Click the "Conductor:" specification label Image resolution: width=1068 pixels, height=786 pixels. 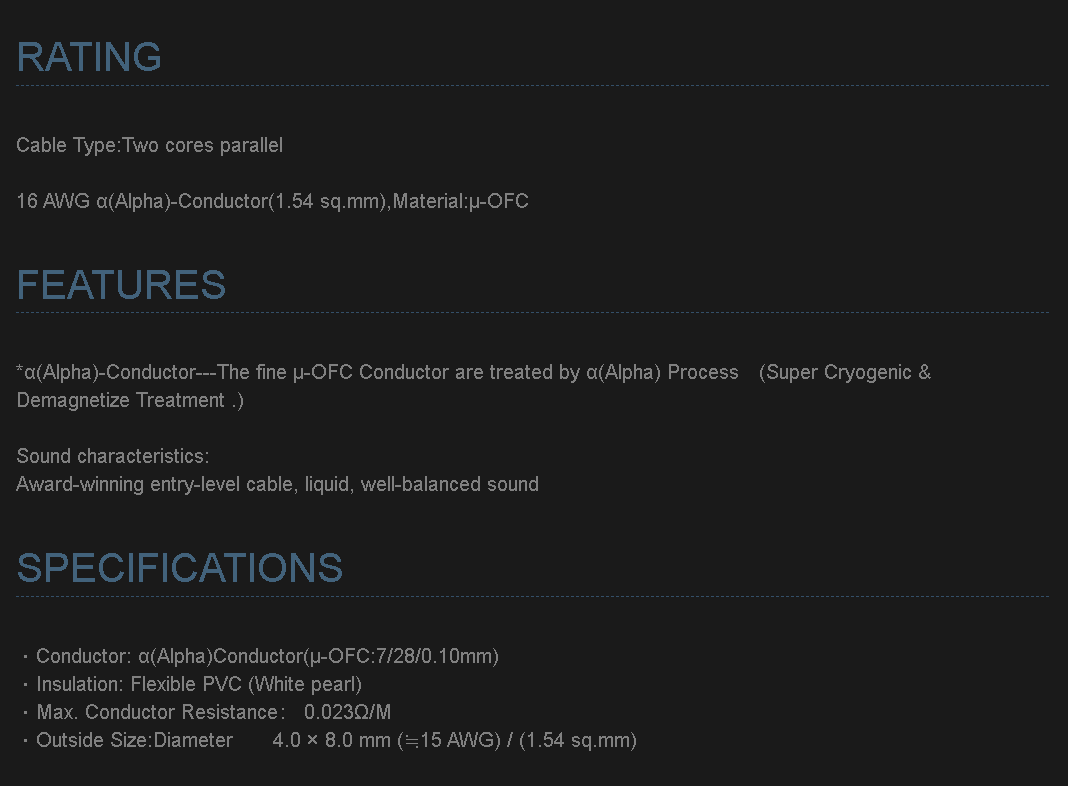click(84, 657)
